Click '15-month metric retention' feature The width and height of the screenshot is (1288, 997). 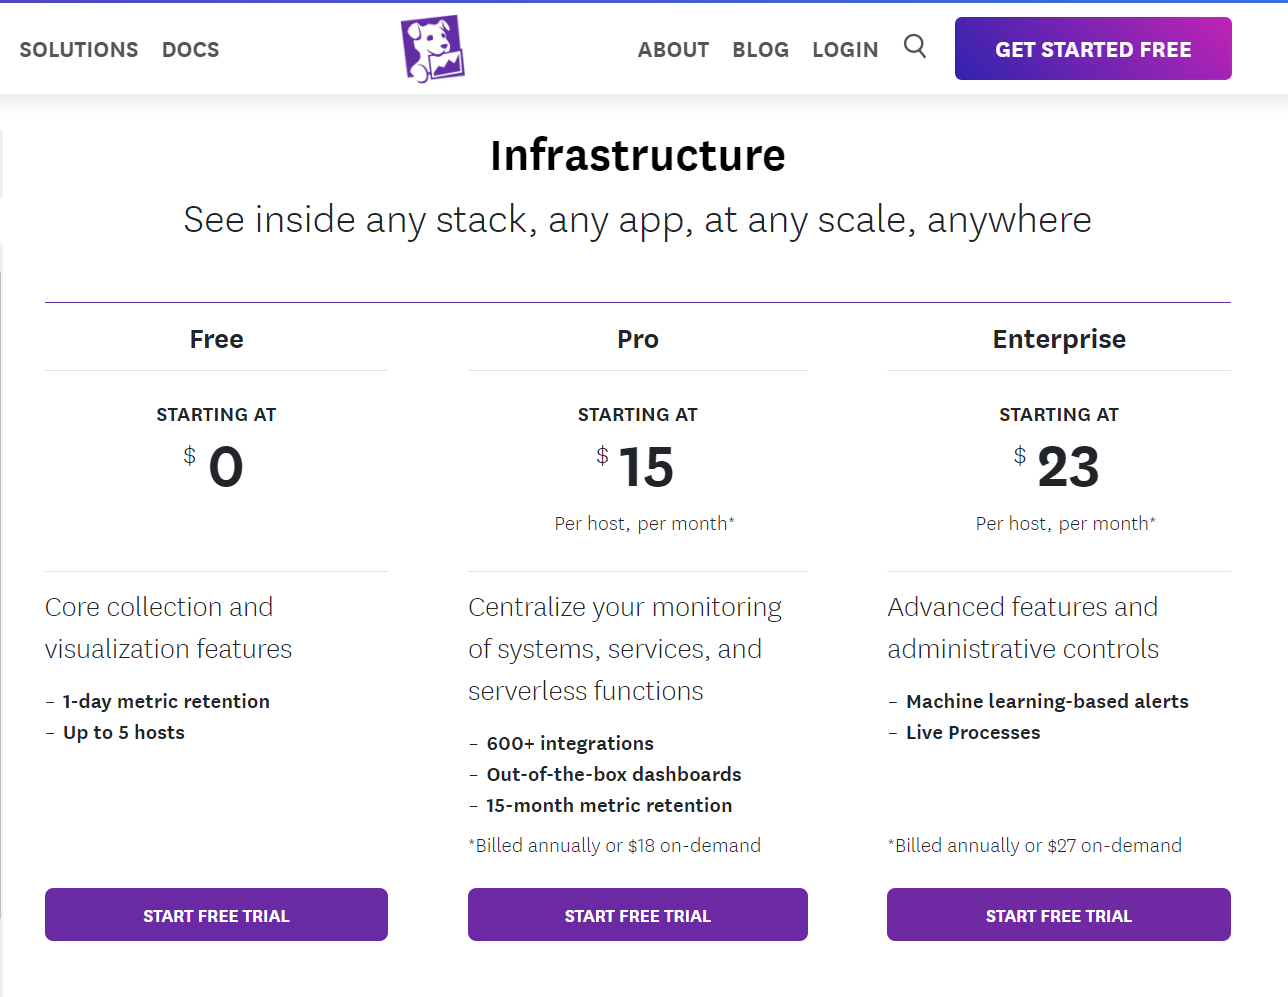[609, 805]
